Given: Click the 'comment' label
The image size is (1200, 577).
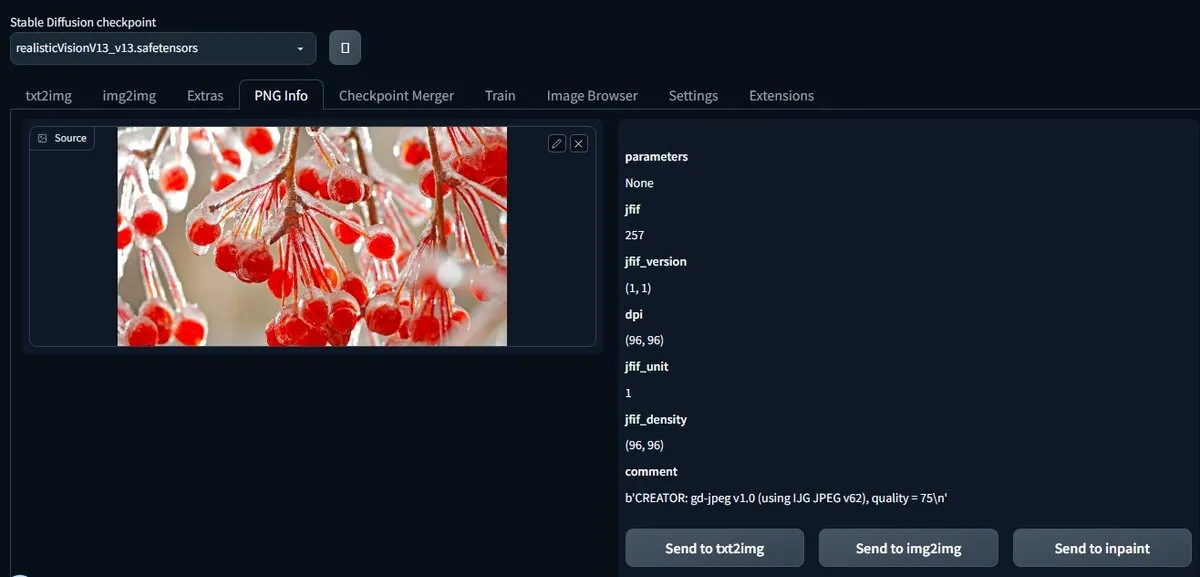Looking at the screenshot, I should click(651, 472).
